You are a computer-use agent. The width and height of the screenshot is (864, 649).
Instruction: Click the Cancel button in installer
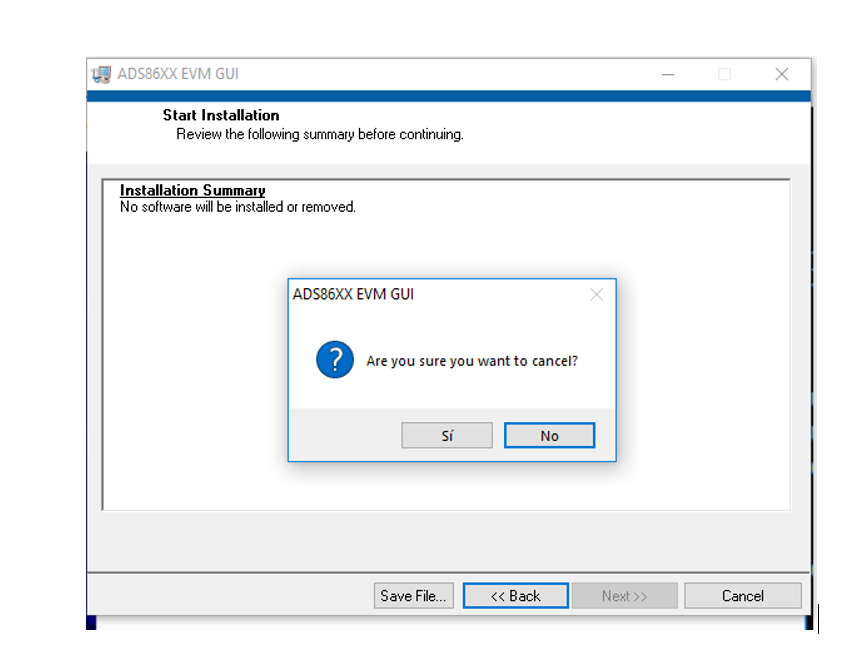(743, 596)
